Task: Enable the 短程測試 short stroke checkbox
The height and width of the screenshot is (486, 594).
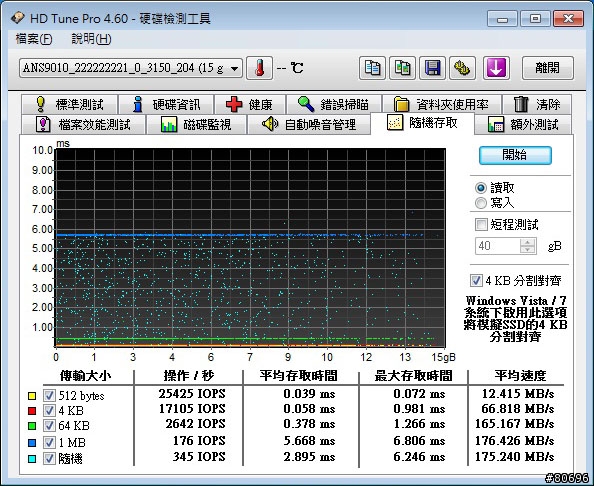Action: [x=481, y=225]
